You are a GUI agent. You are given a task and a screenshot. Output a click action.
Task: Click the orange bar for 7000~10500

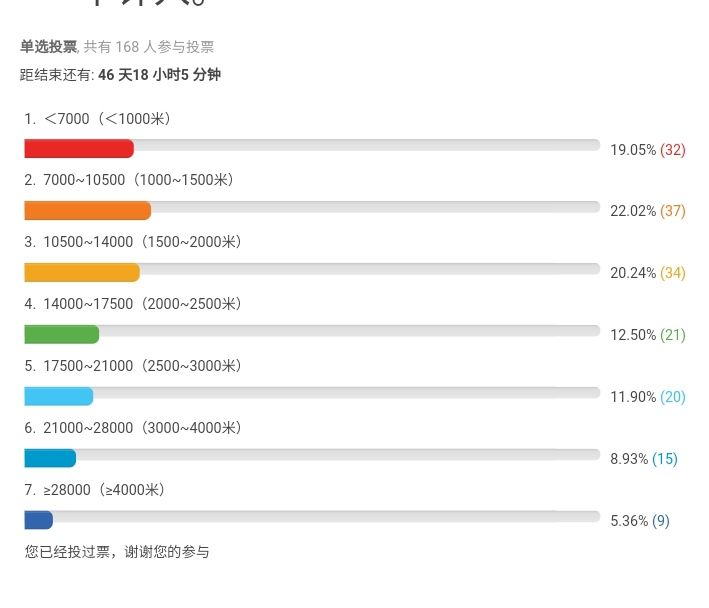[87, 211]
